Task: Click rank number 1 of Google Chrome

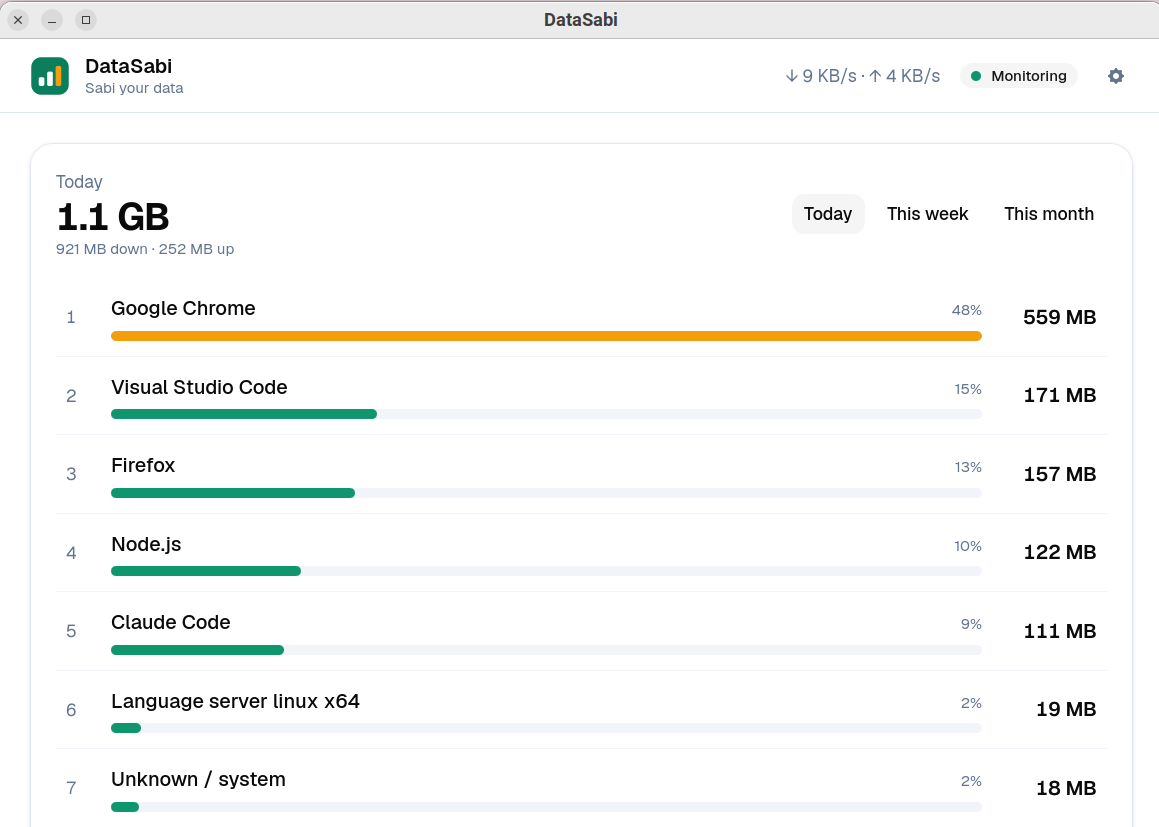Action: tap(71, 318)
